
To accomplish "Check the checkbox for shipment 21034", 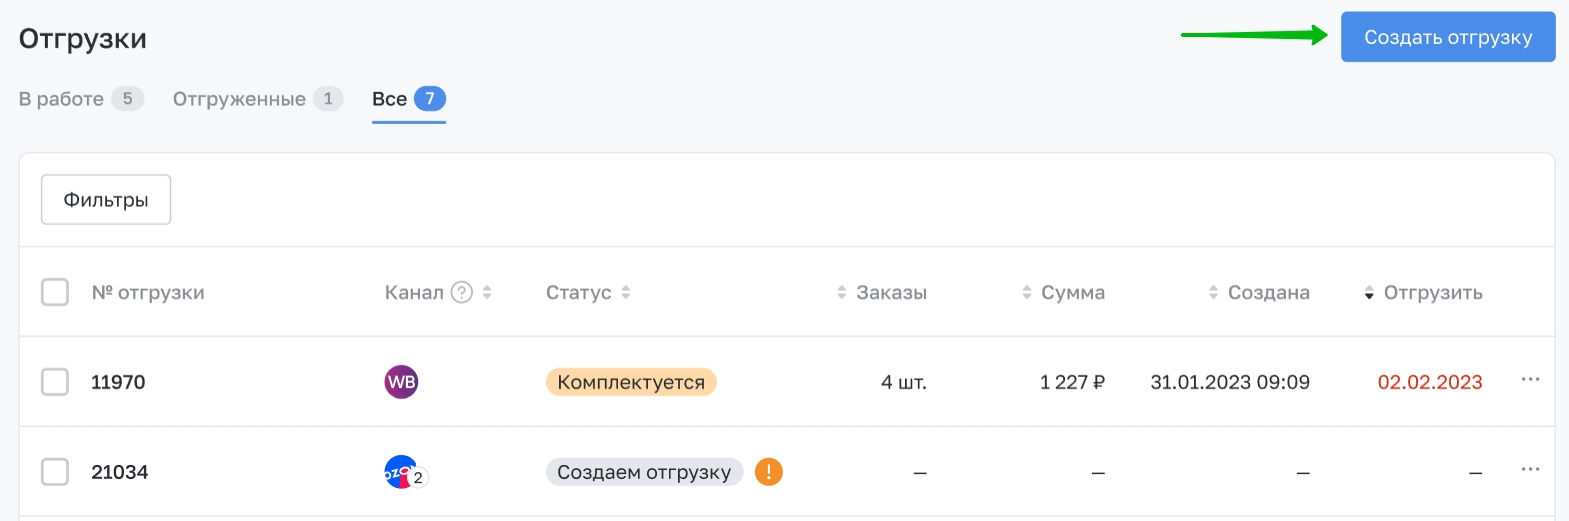I will pyautogui.click(x=55, y=472).
